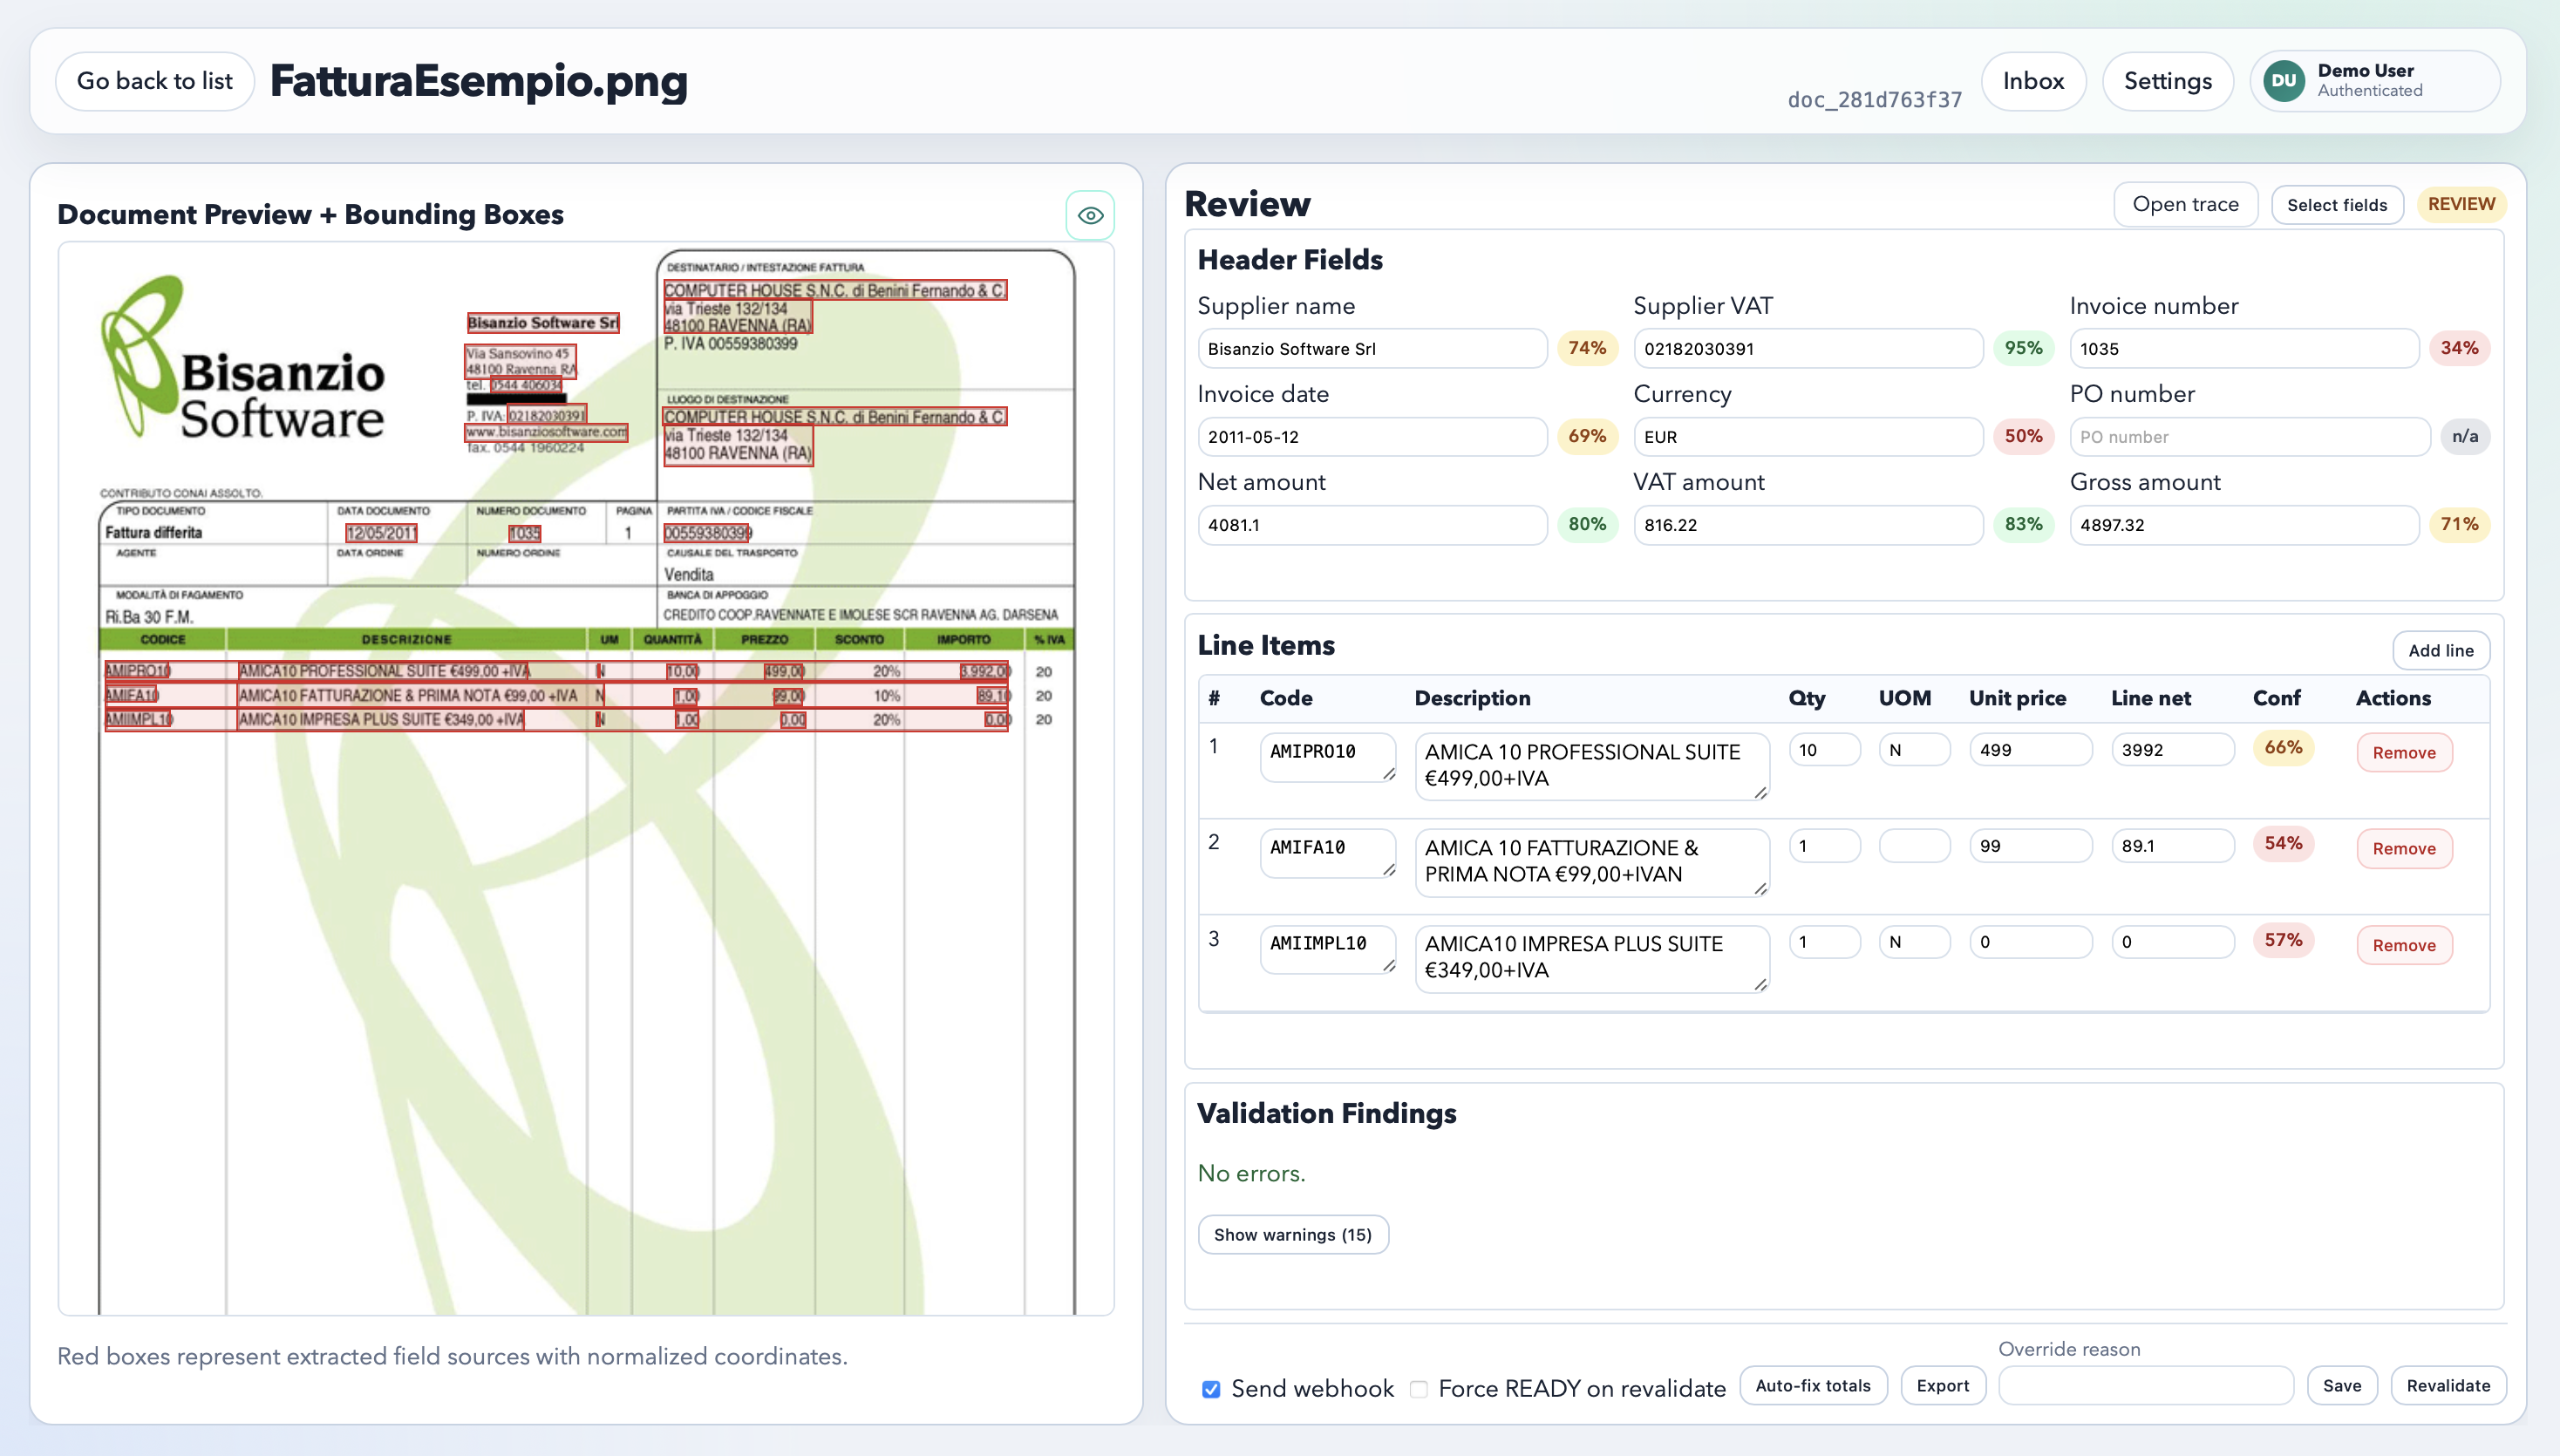This screenshot has width=2560, height=1456.
Task: Open the Inbox
Action: (x=2033, y=80)
